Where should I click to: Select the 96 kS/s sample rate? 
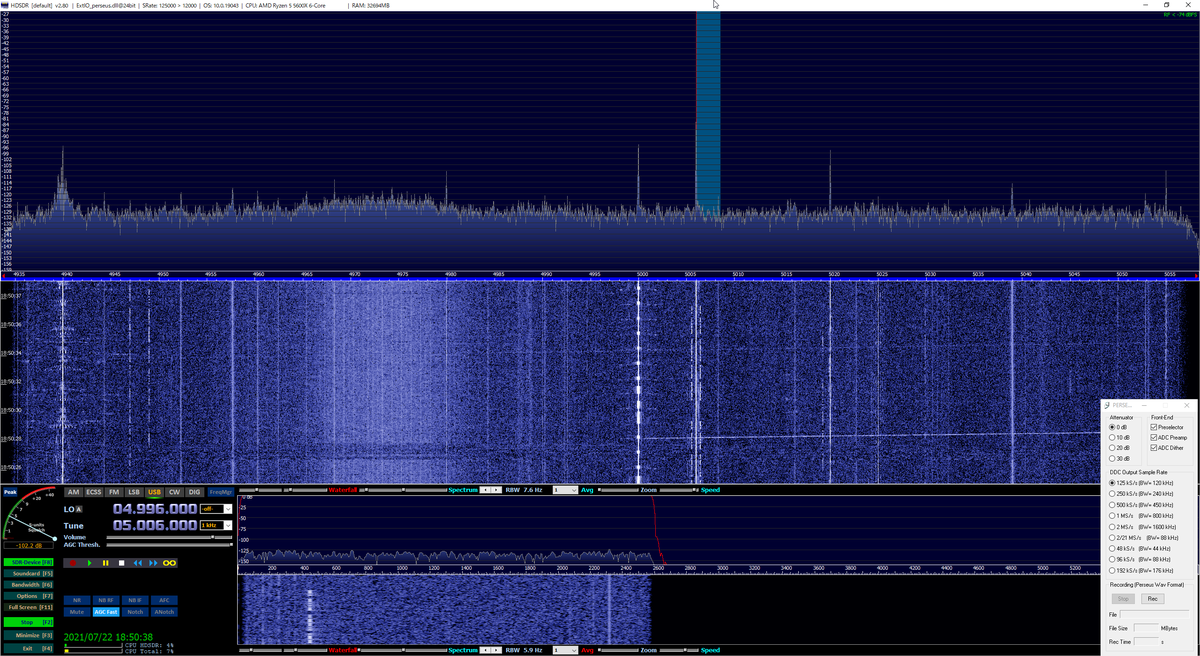pos(1140,559)
